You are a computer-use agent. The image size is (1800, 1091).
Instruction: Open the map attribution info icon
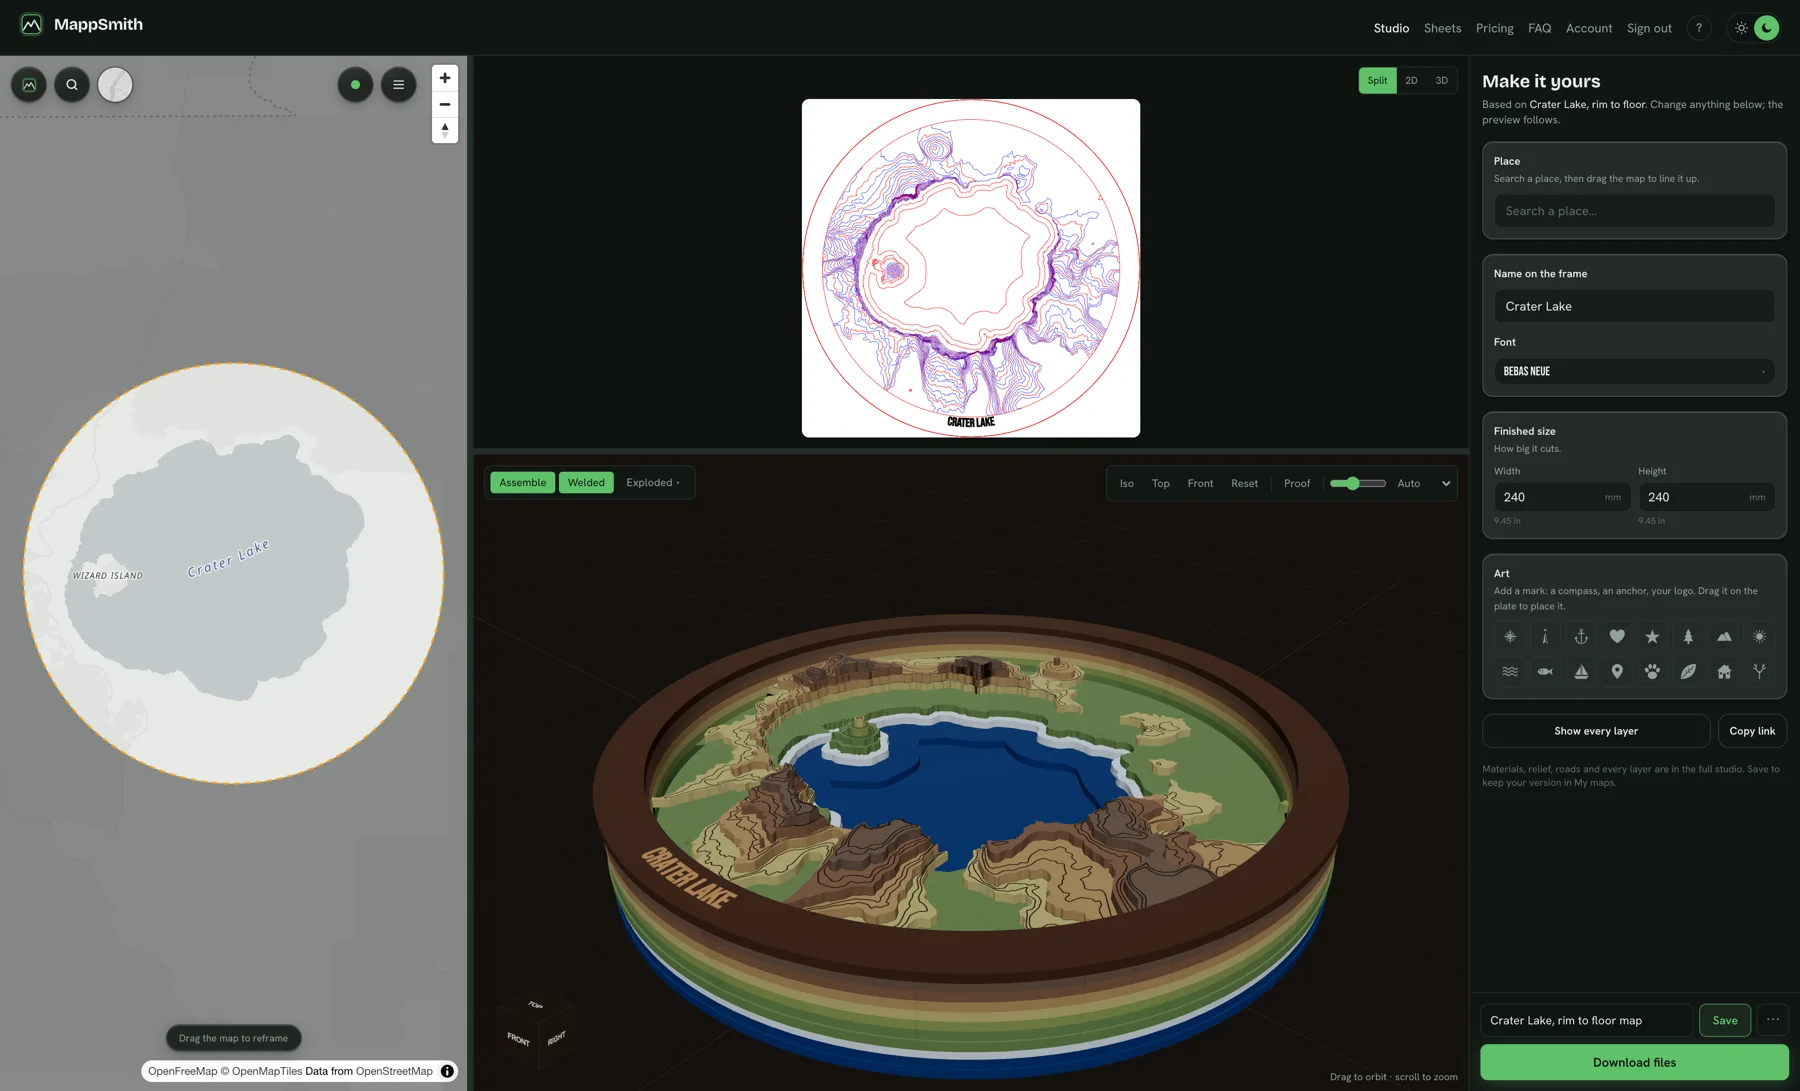coord(447,1071)
